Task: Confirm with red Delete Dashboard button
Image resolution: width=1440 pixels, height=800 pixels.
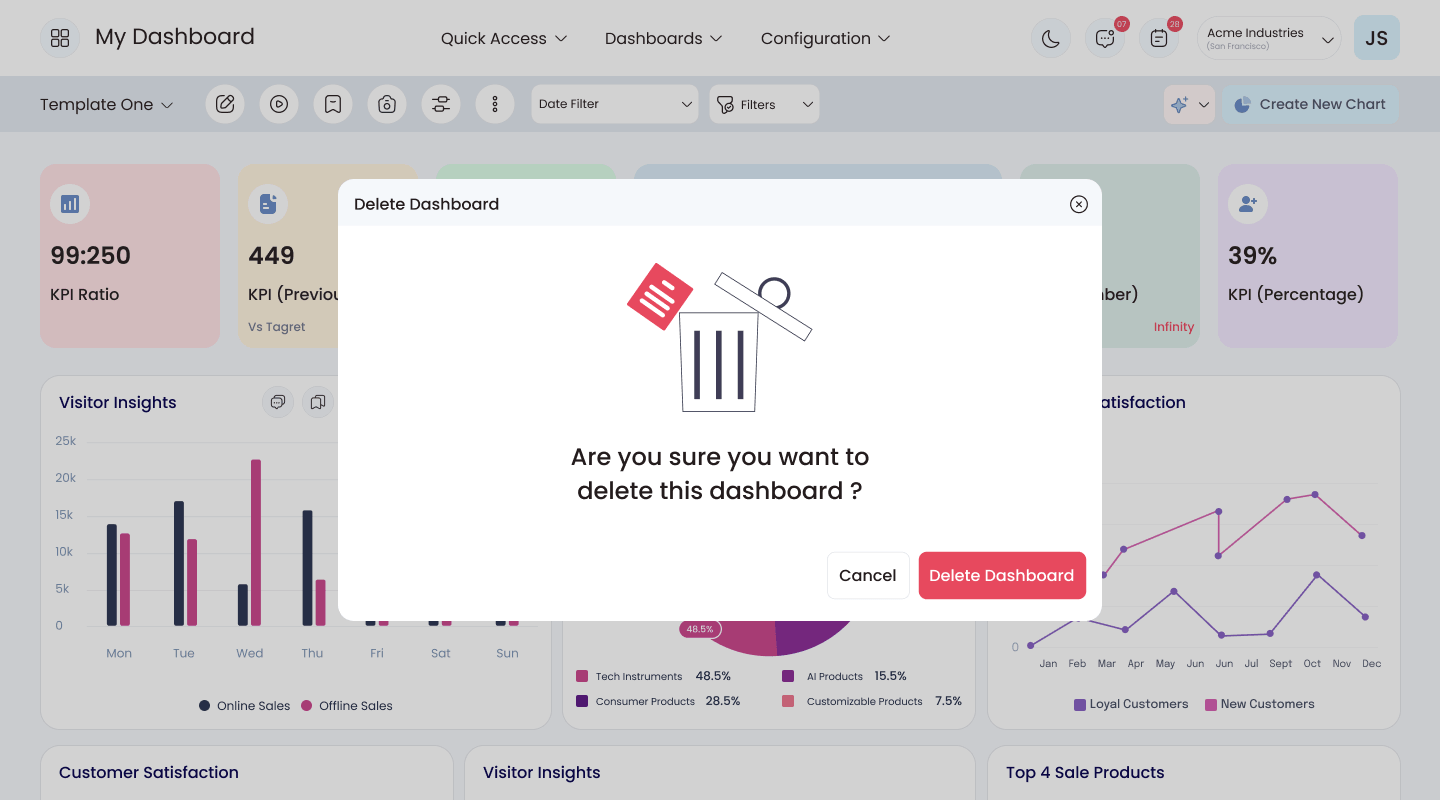Action: [x=1002, y=575]
